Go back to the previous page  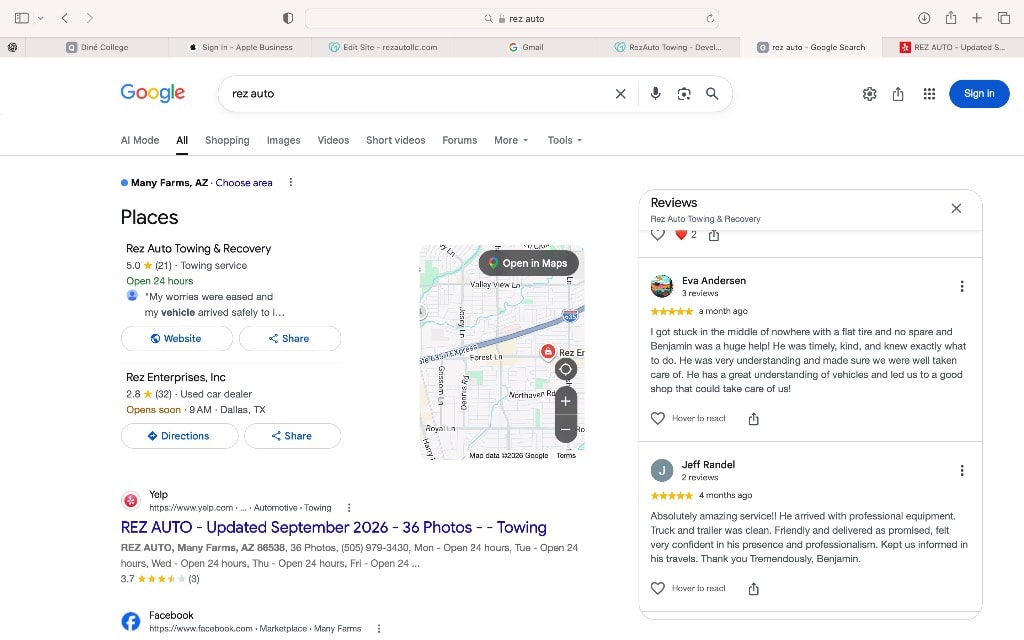point(65,18)
